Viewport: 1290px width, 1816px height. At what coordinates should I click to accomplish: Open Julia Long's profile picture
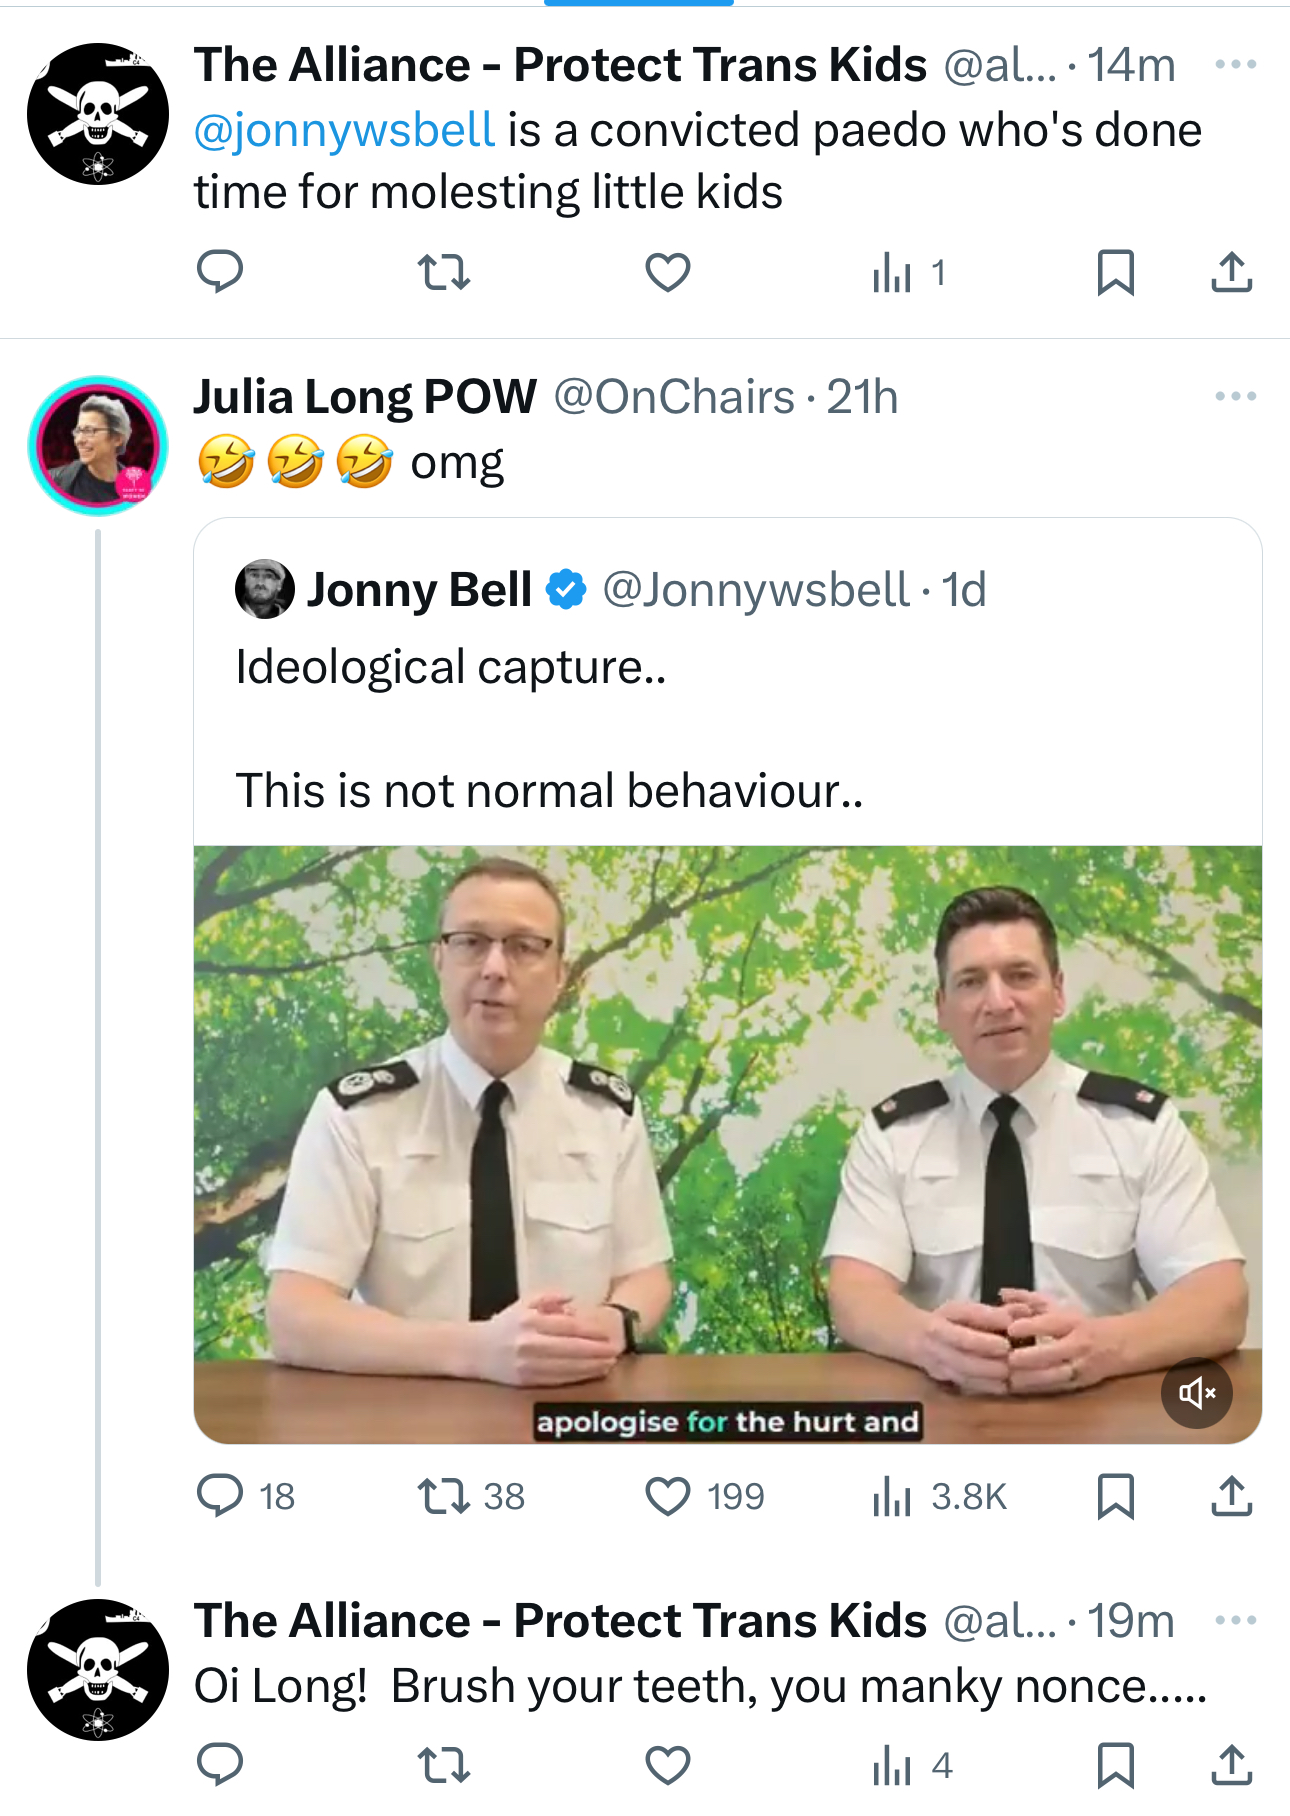(98, 445)
